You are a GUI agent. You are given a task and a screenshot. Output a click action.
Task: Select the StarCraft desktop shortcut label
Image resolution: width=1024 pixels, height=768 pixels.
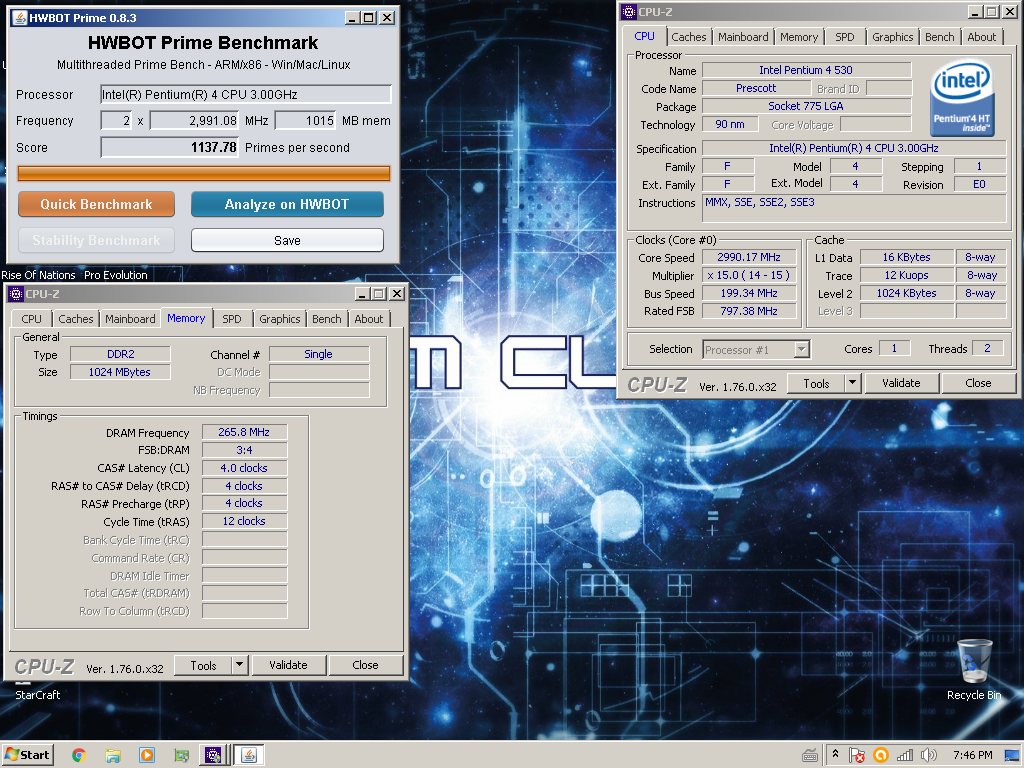point(38,695)
